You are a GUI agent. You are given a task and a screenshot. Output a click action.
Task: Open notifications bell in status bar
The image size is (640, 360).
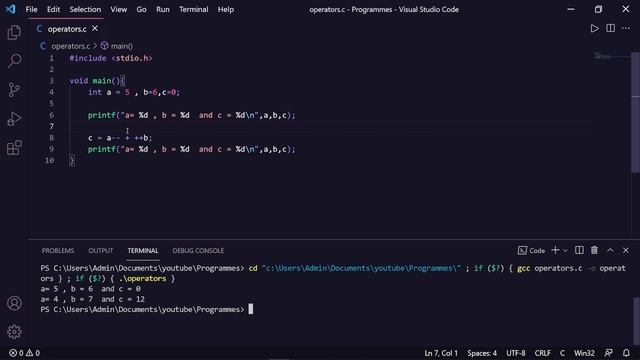tap(626, 353)
